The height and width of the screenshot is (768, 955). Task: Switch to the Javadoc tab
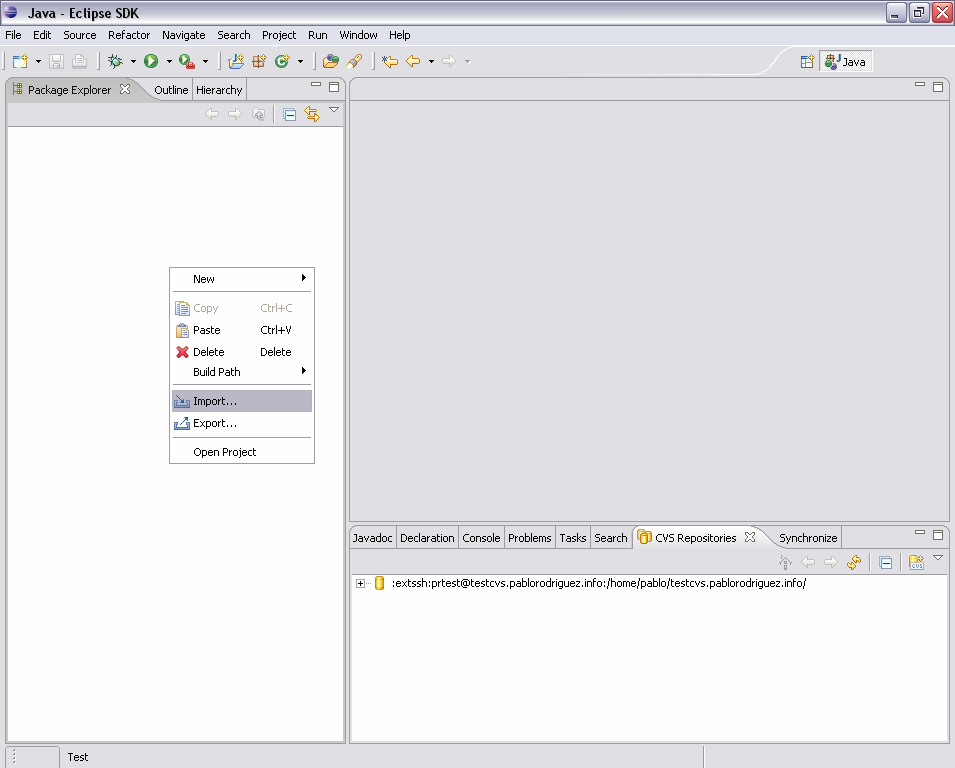click(372, 538)
